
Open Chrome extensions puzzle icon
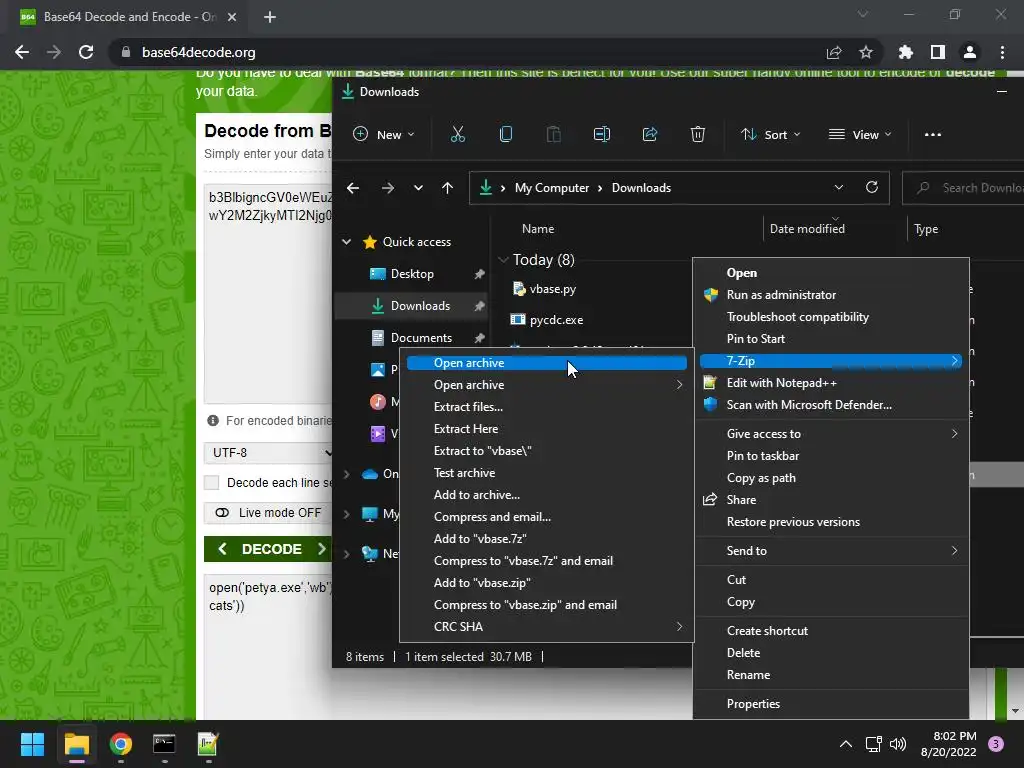click(905, 52)
